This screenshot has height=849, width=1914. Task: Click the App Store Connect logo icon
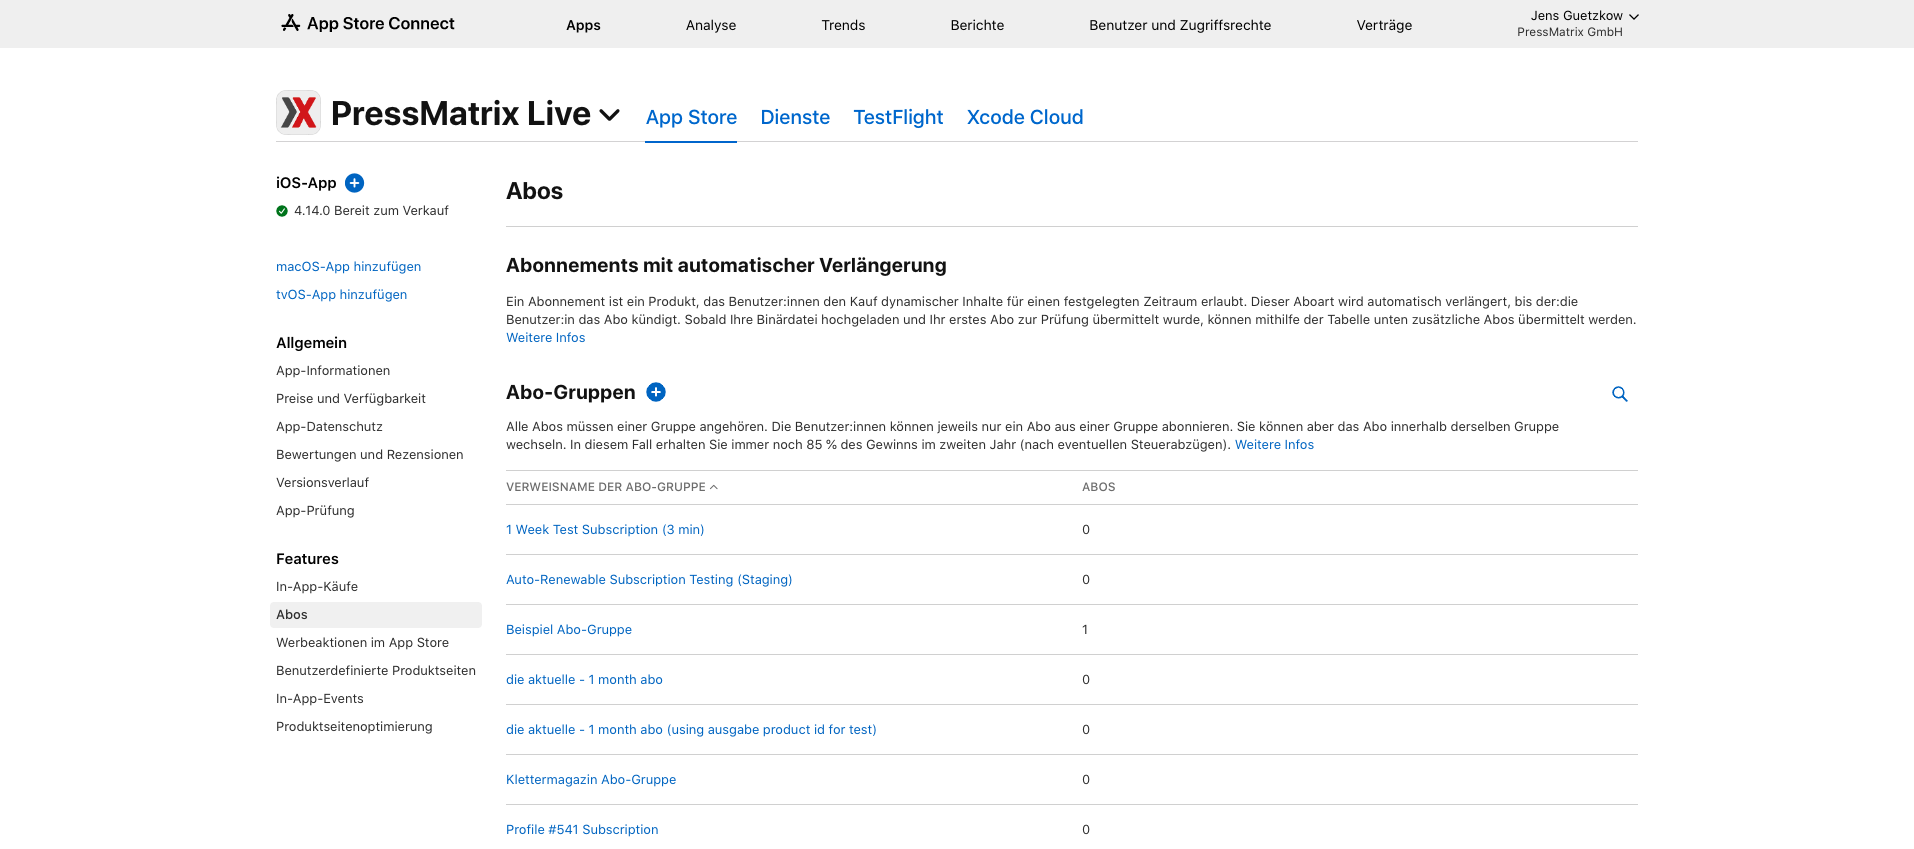coord(290,23)
